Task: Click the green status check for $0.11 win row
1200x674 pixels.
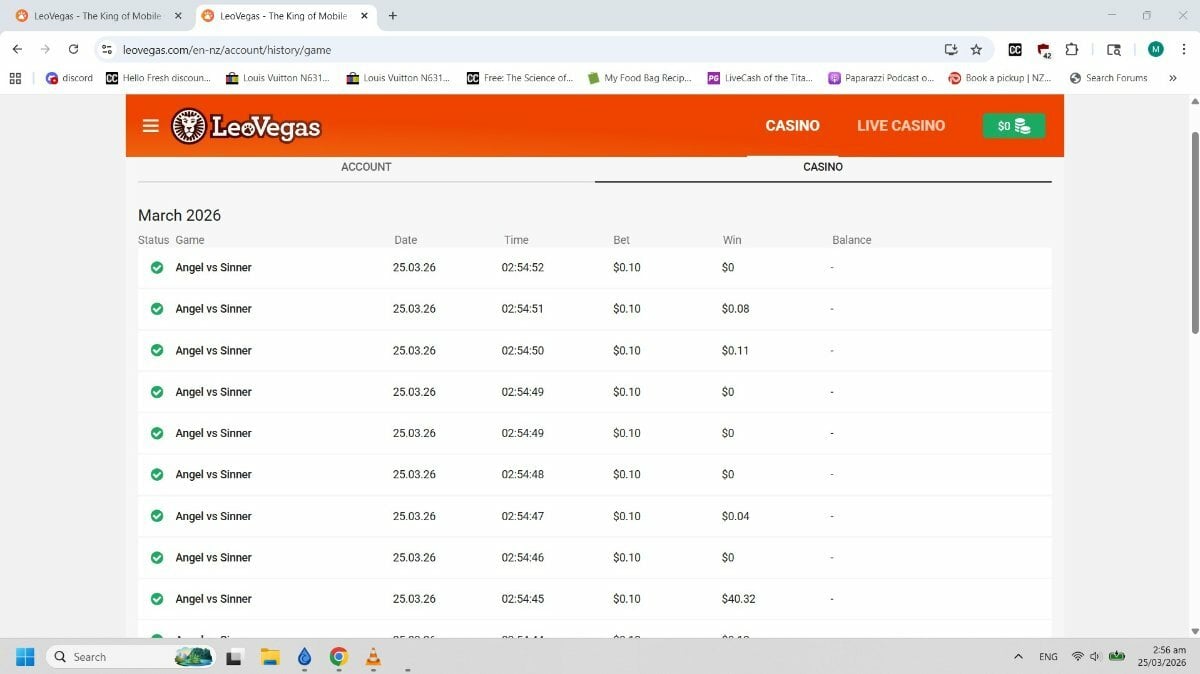Action: point(157,351)
